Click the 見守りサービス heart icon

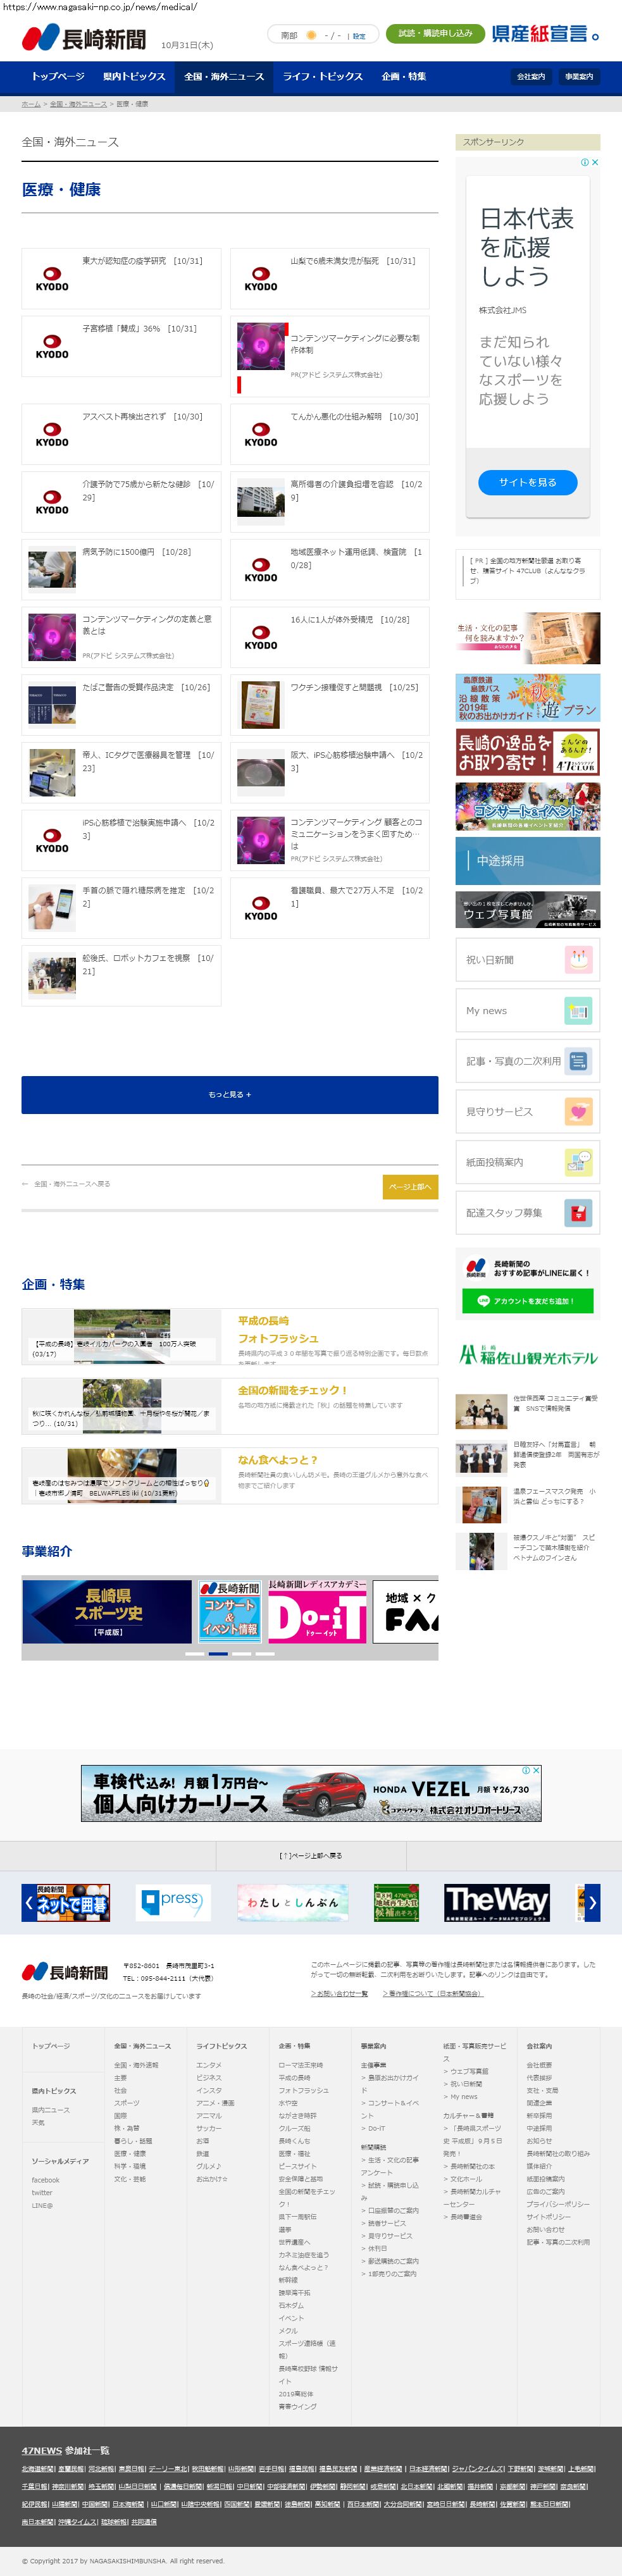tap(579, 1112)
